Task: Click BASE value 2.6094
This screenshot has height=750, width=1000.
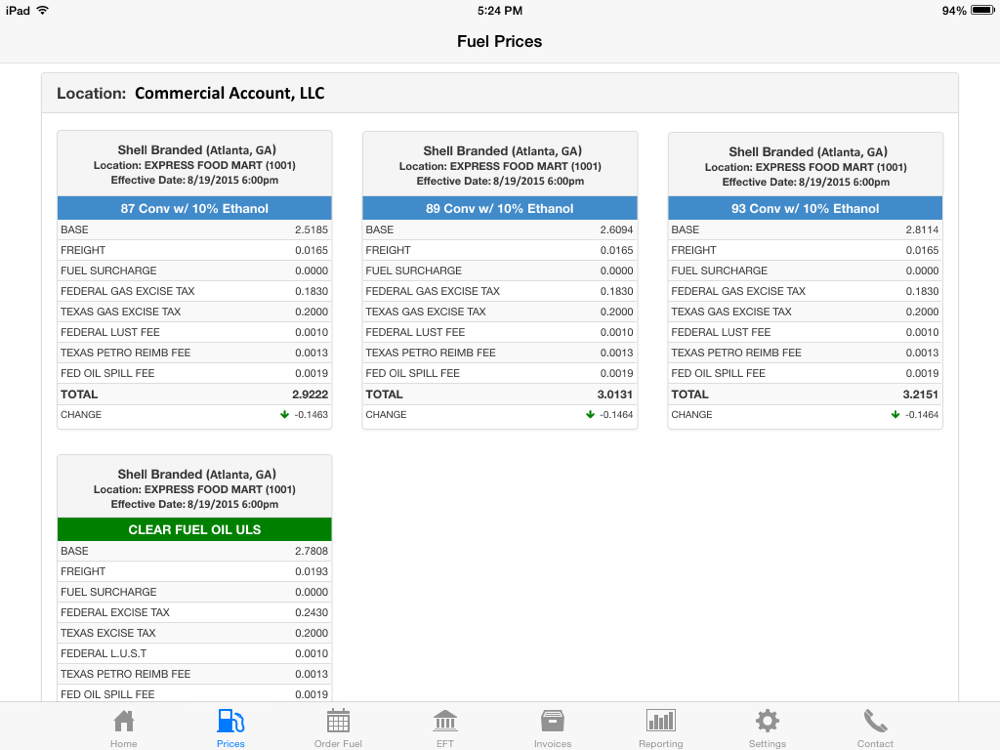Action: click(x=617, y=230)
